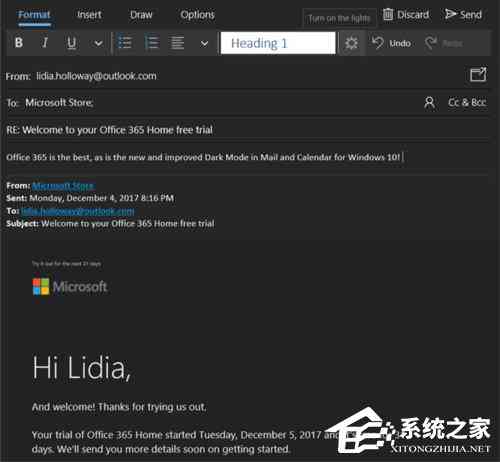
Task: Expand more font formatting options
Action: point(98,43)
